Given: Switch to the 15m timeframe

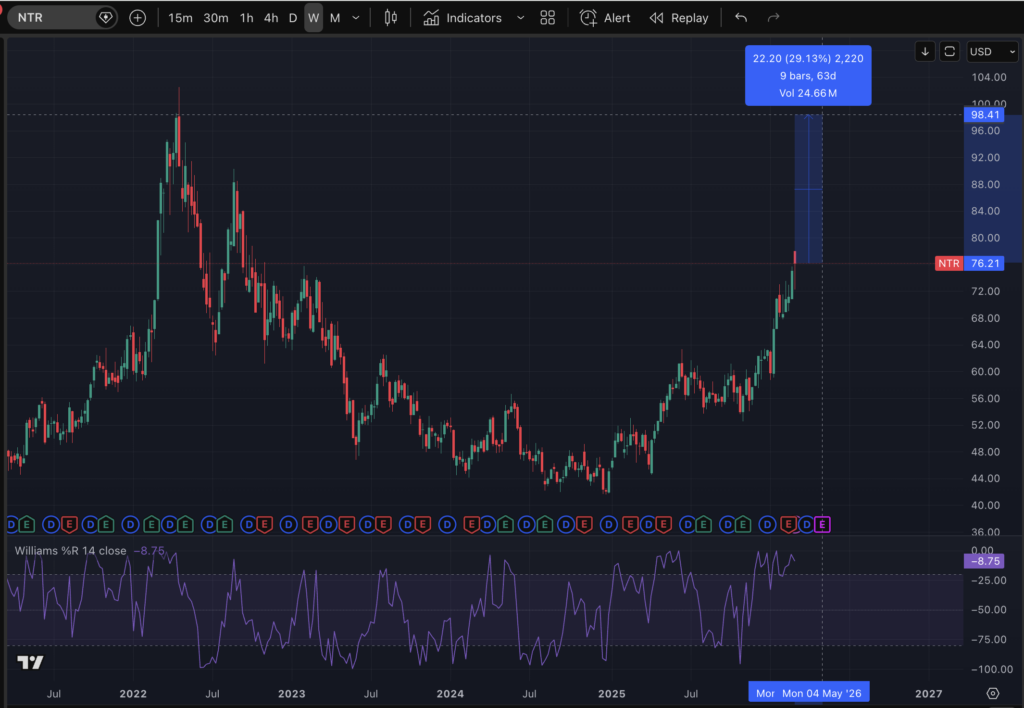Looking at the screenshot, I should click(180, 18).
